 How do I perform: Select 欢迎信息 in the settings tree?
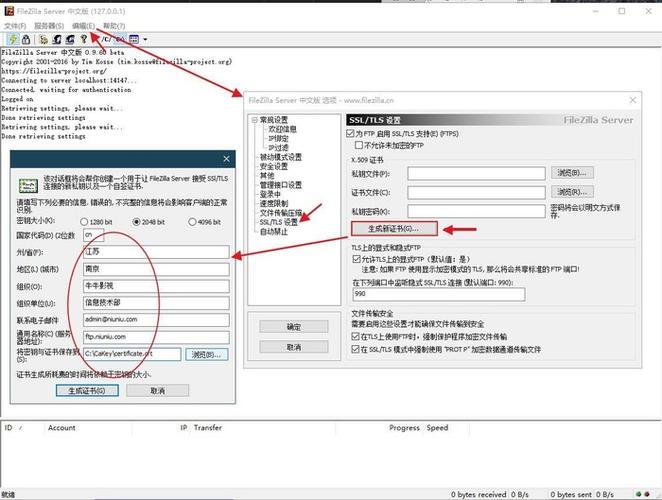pyautogui.click(x=282, y=129)
